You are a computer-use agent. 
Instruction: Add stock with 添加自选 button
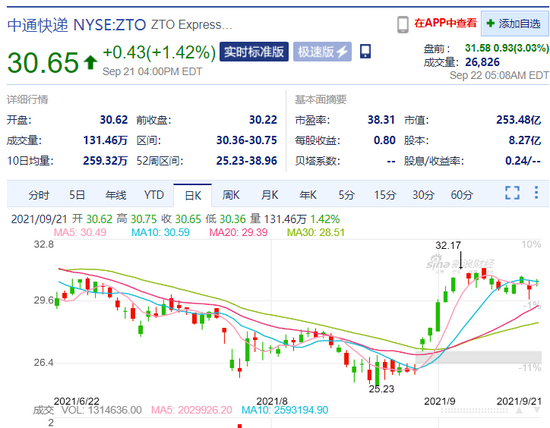(515, 24)
